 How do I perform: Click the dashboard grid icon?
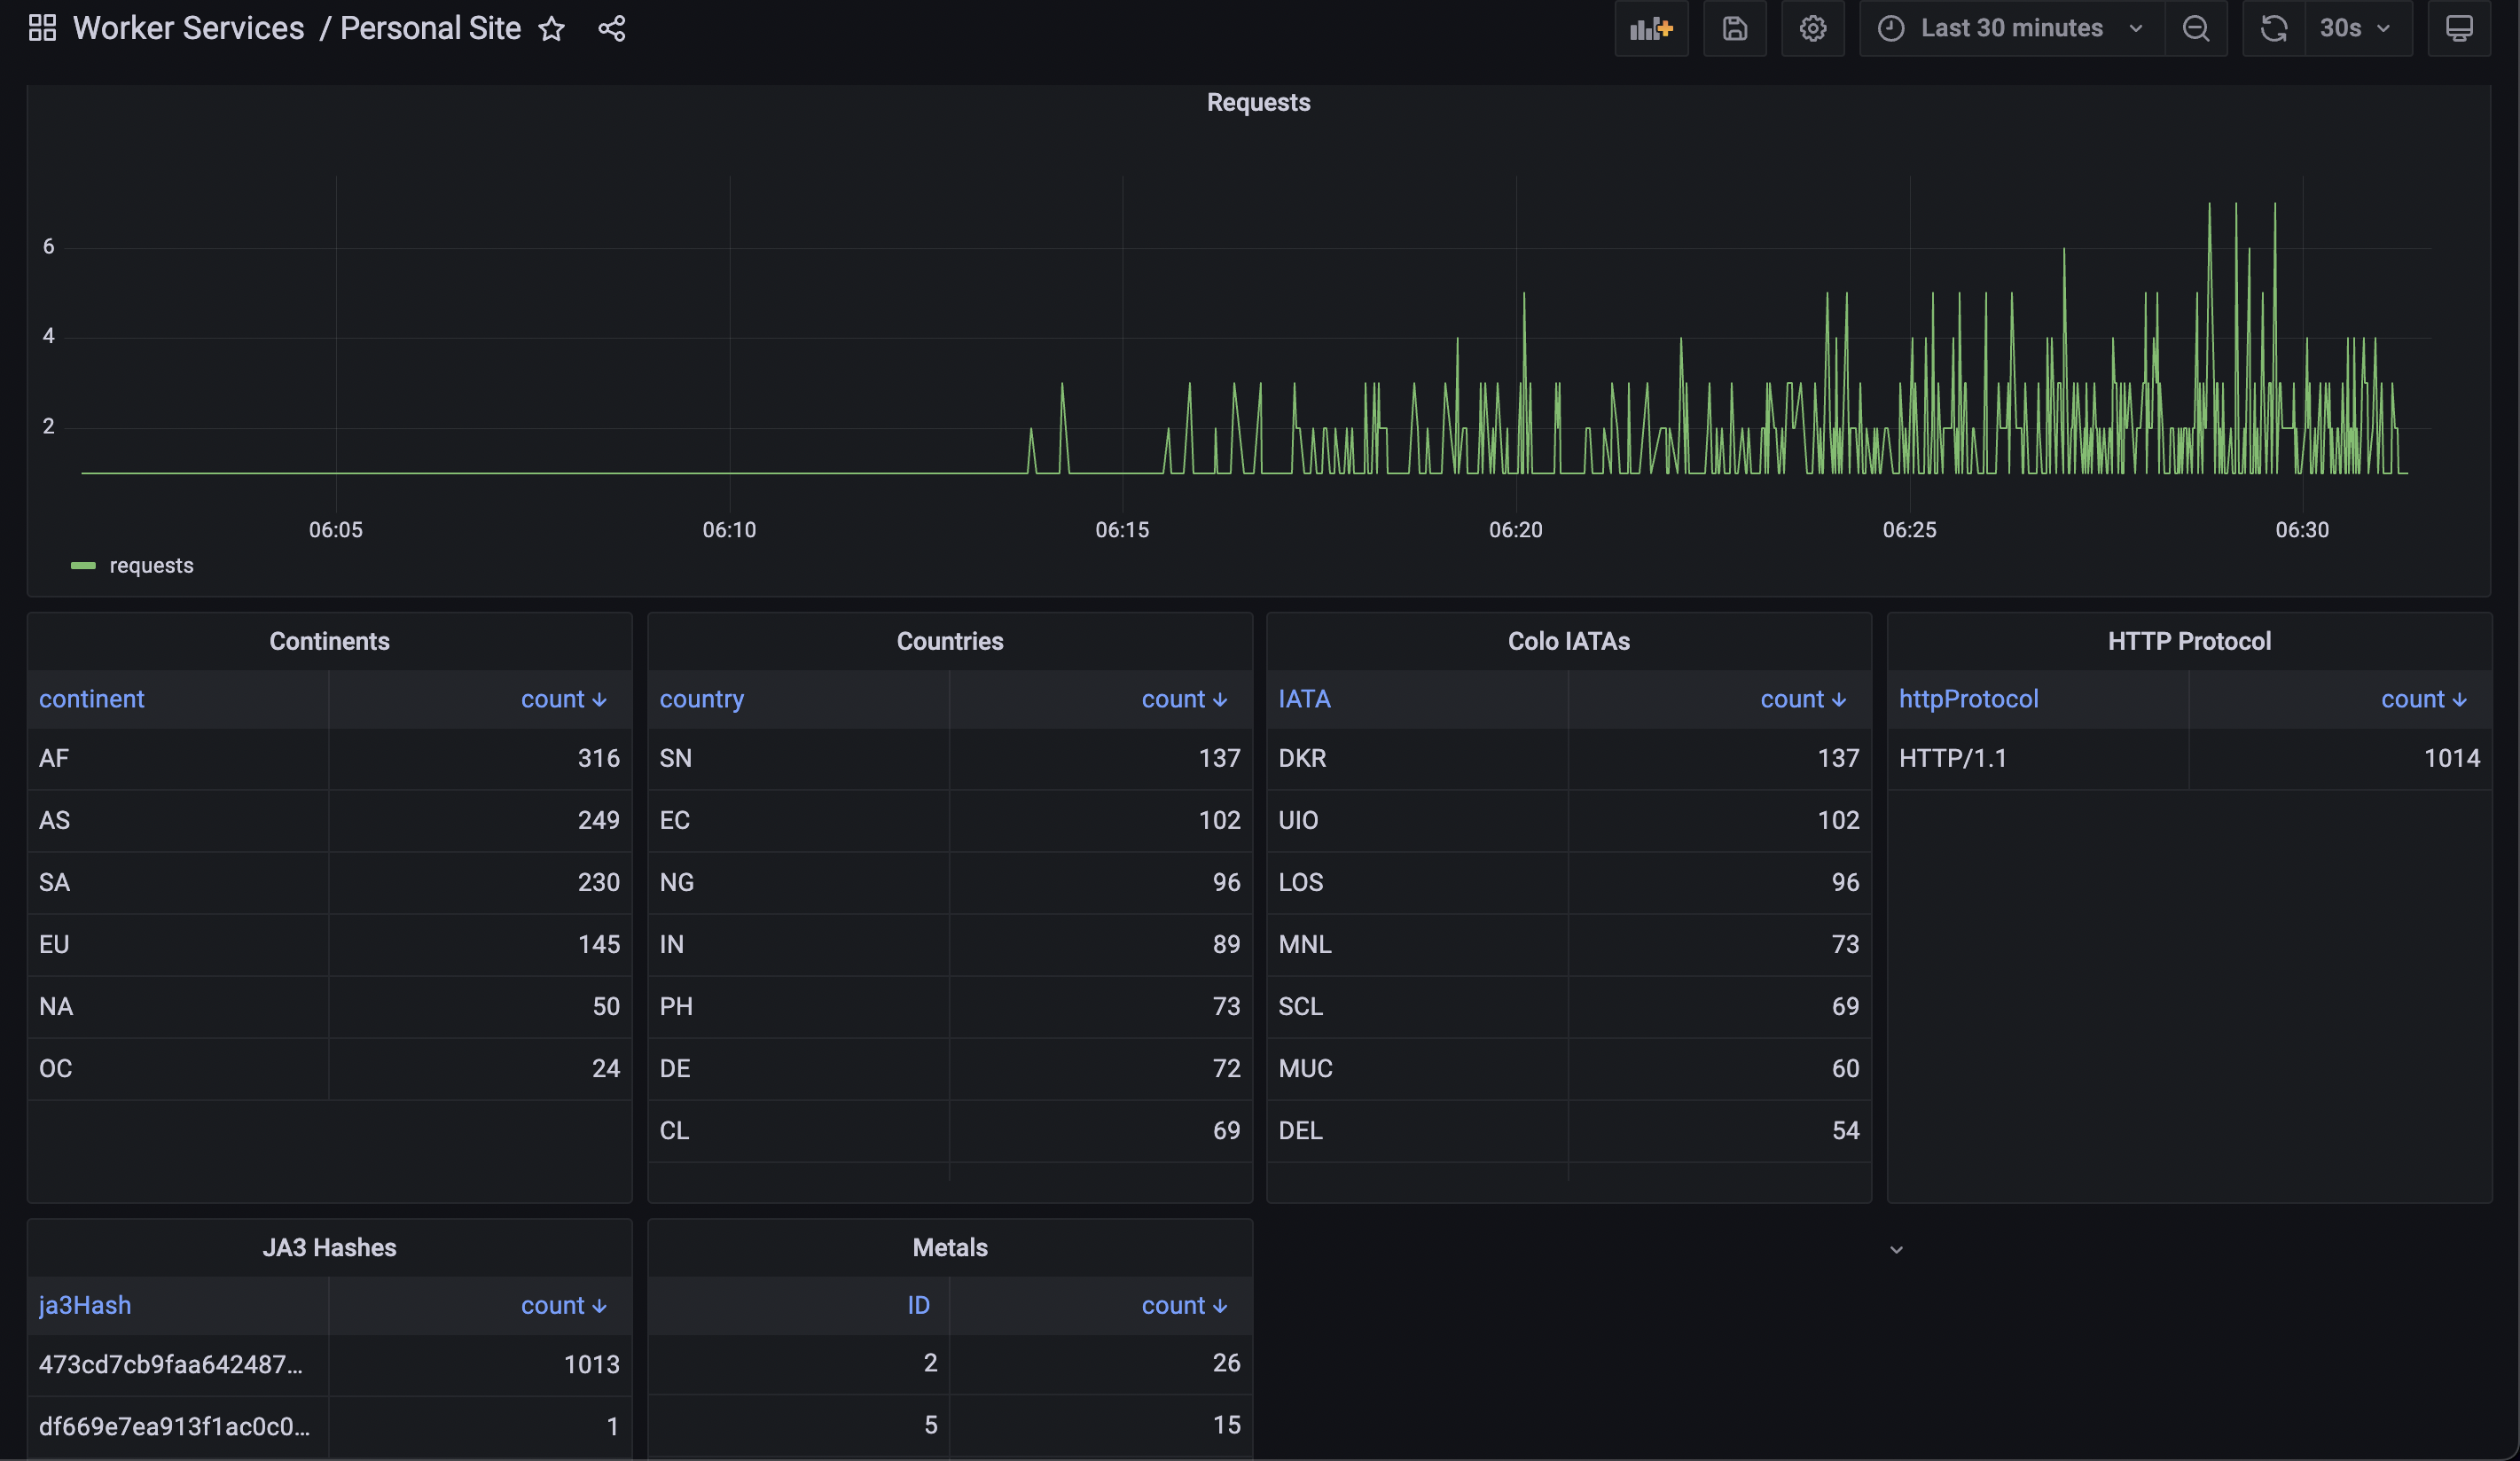coord(42,28)
